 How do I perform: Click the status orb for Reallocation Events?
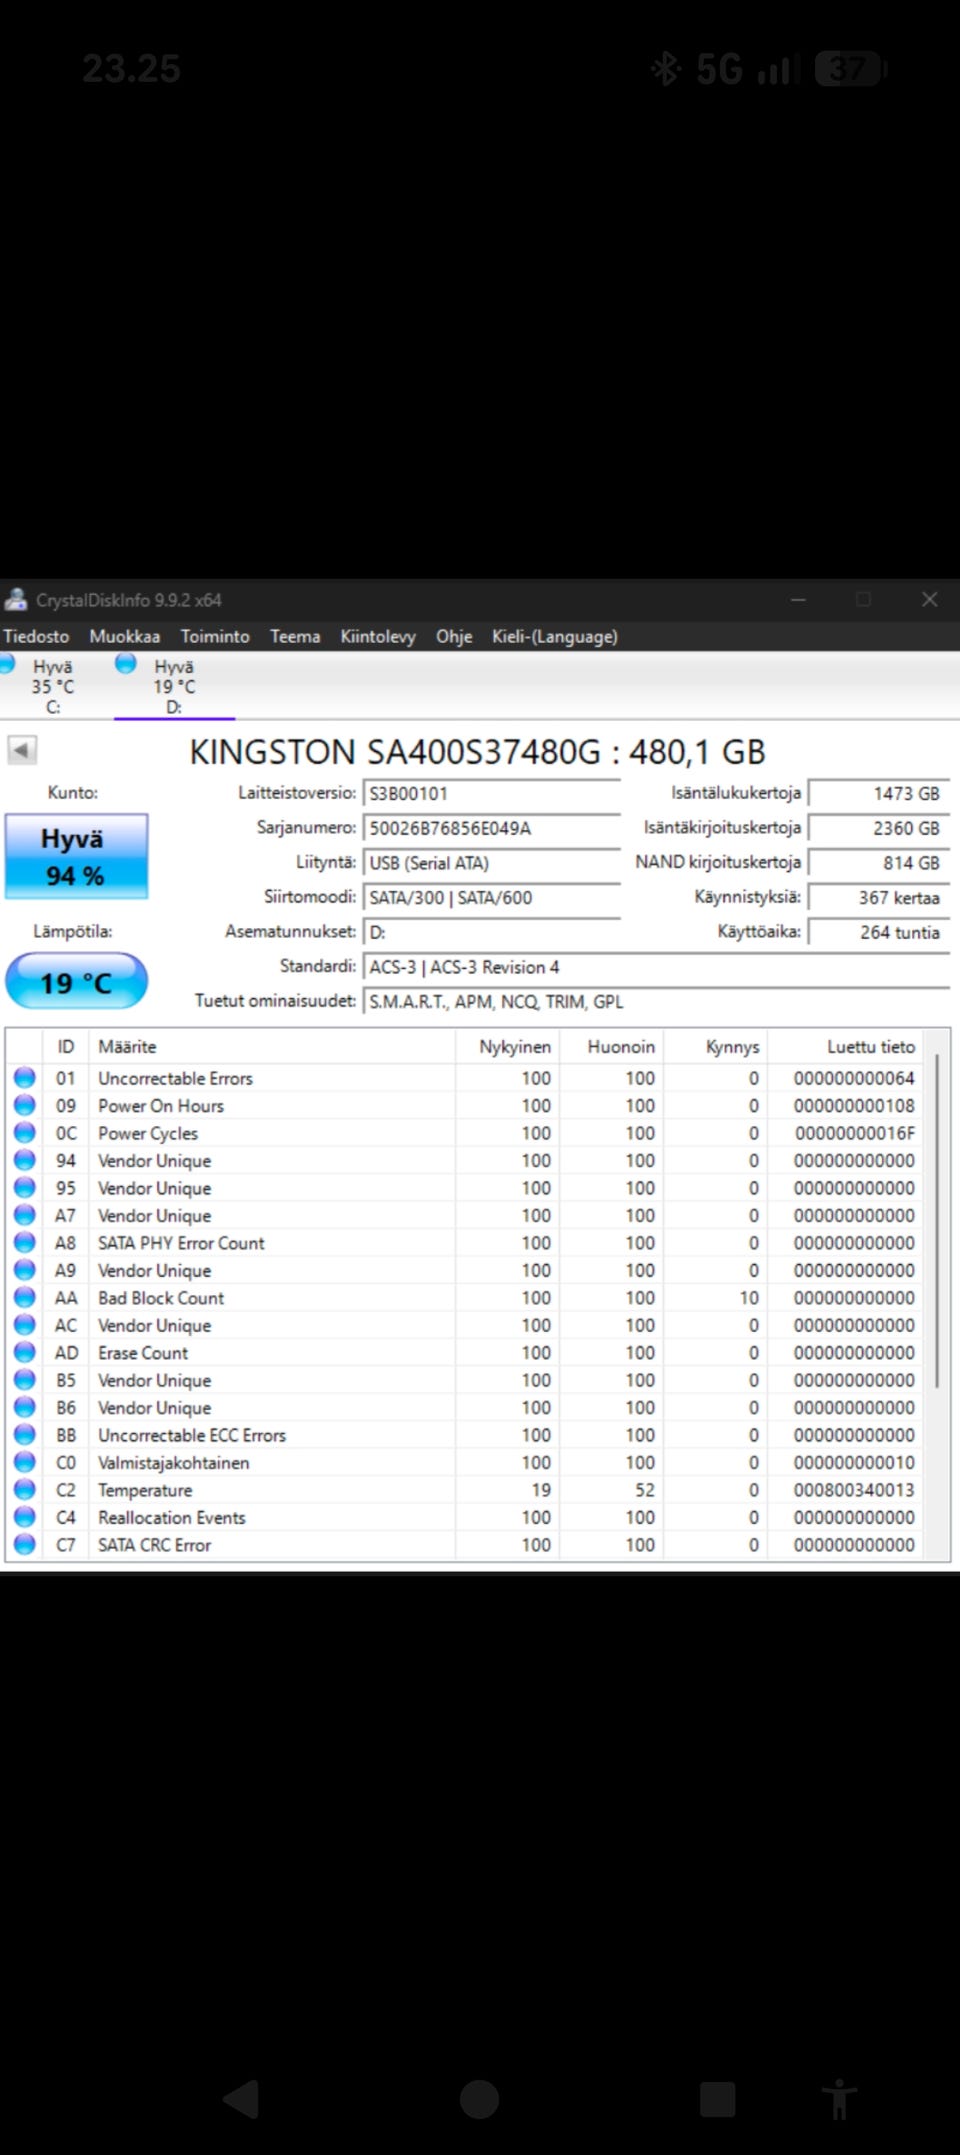(x=25, y=1517)
